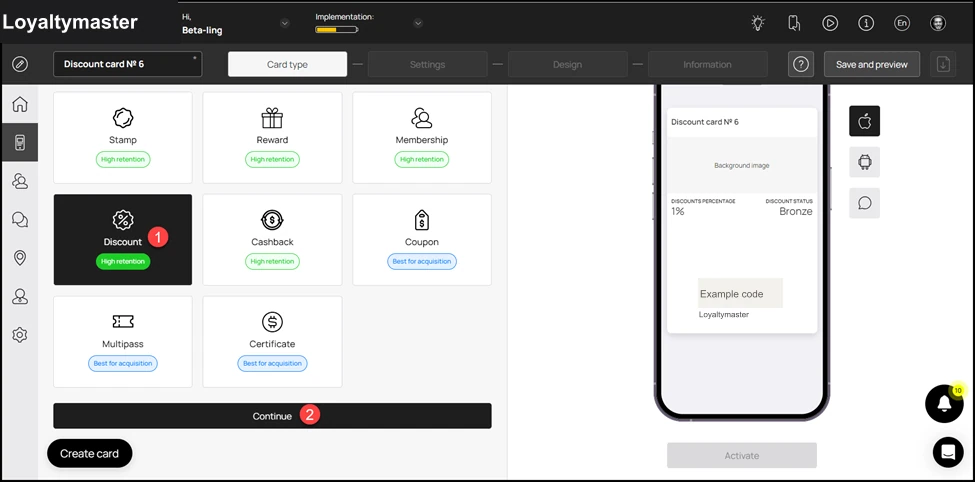Screen dimensions: 975x482
Task: Switch preview to Android device
Action: click(x=864, y=162)
